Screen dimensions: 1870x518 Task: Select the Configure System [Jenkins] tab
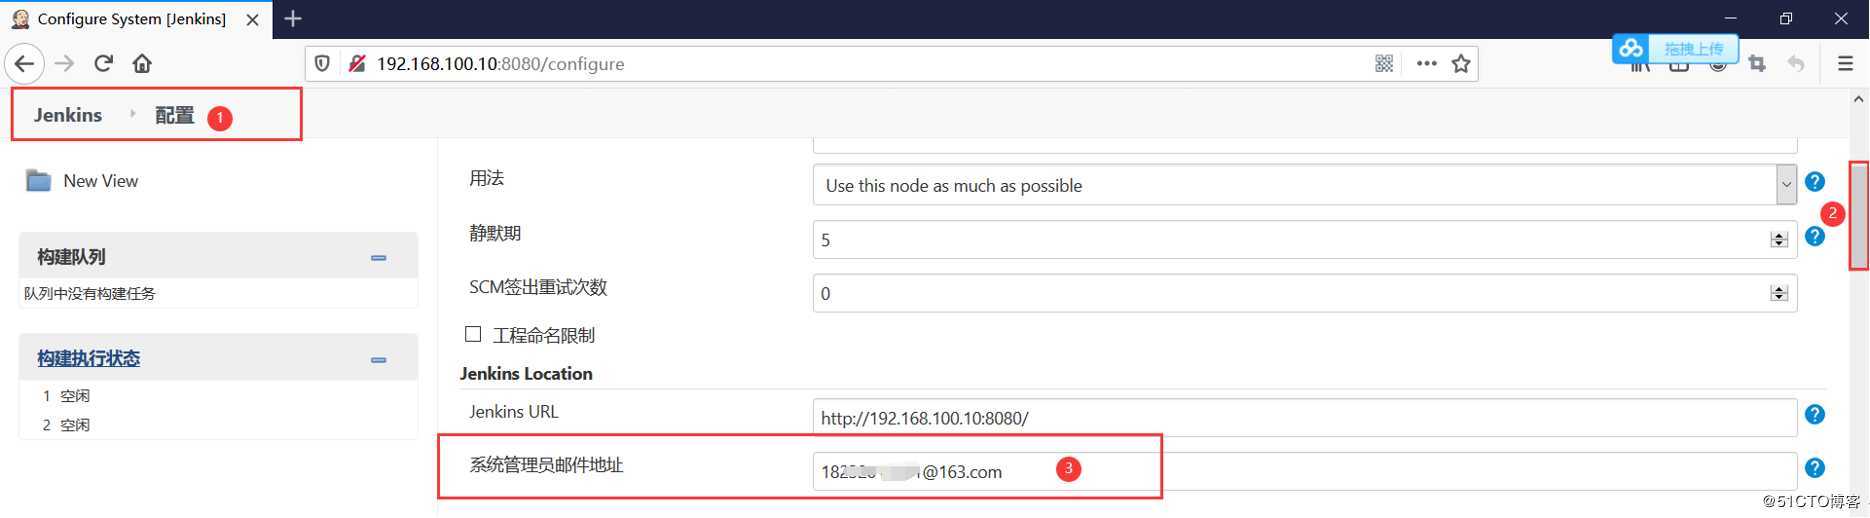[x=136, y=19]
